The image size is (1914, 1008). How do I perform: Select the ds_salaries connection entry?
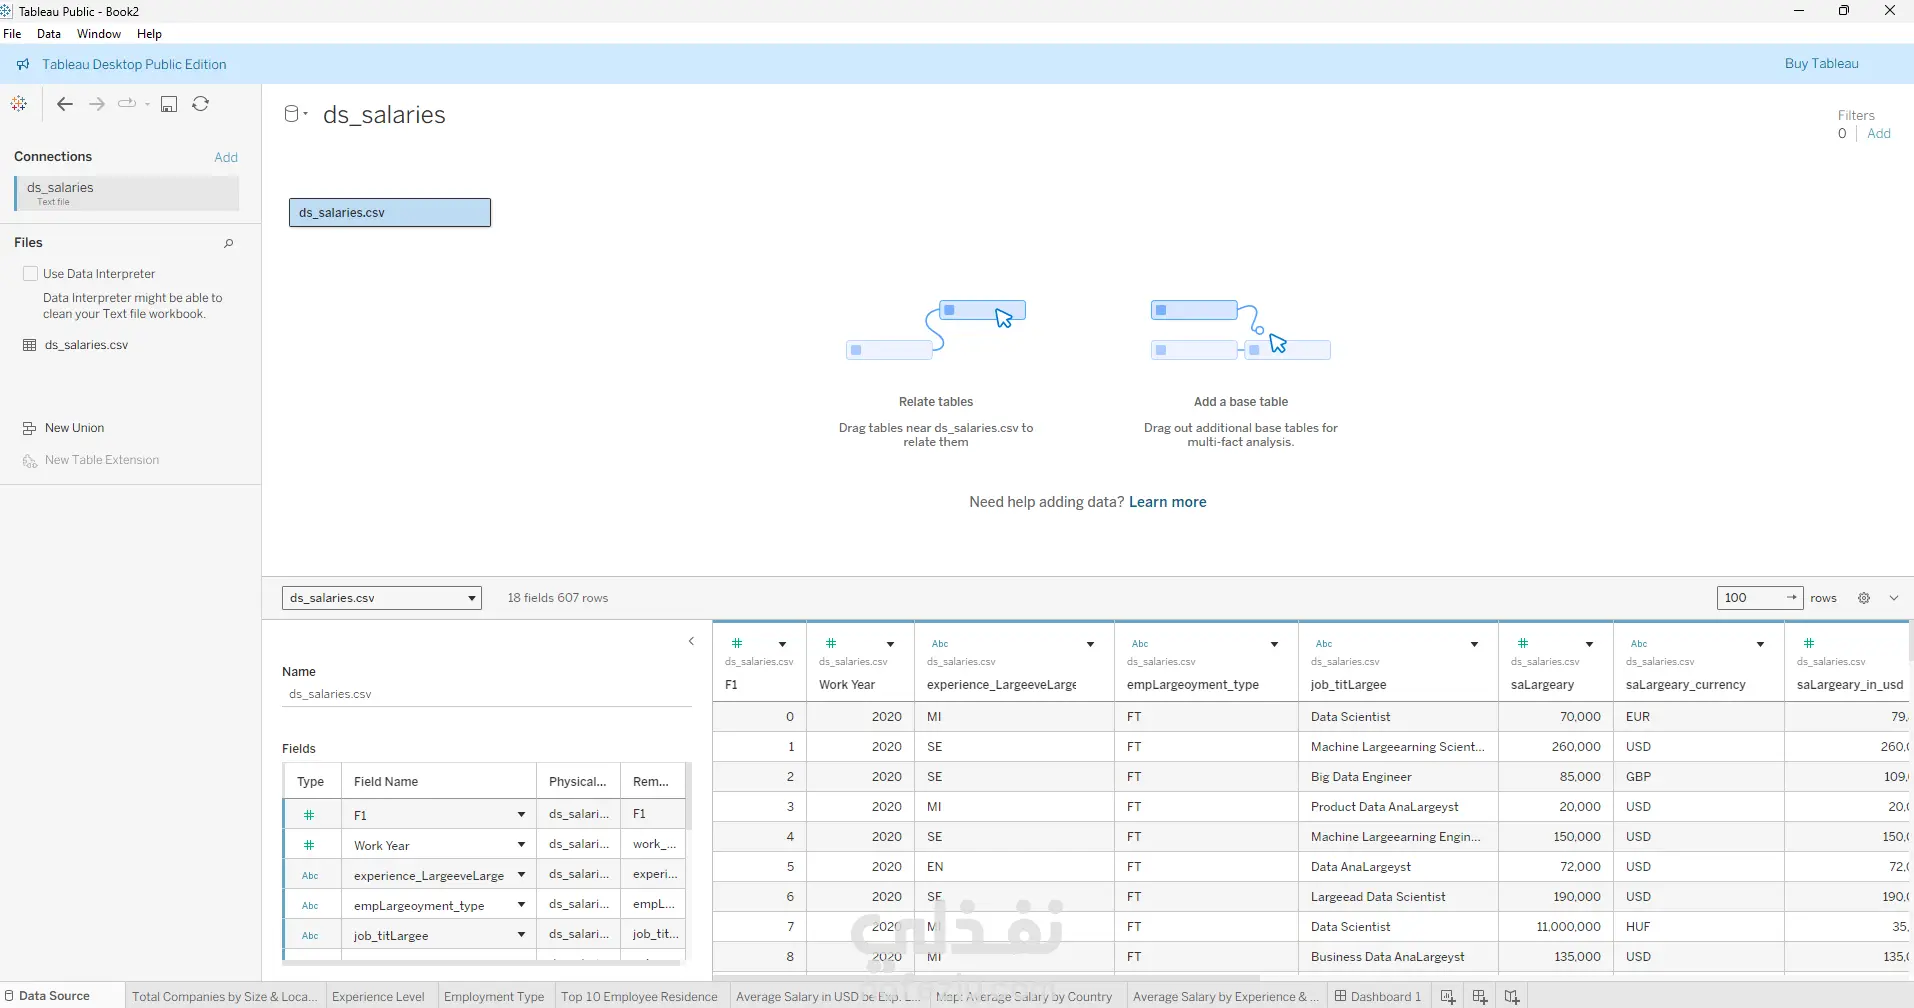pos(127,193)
